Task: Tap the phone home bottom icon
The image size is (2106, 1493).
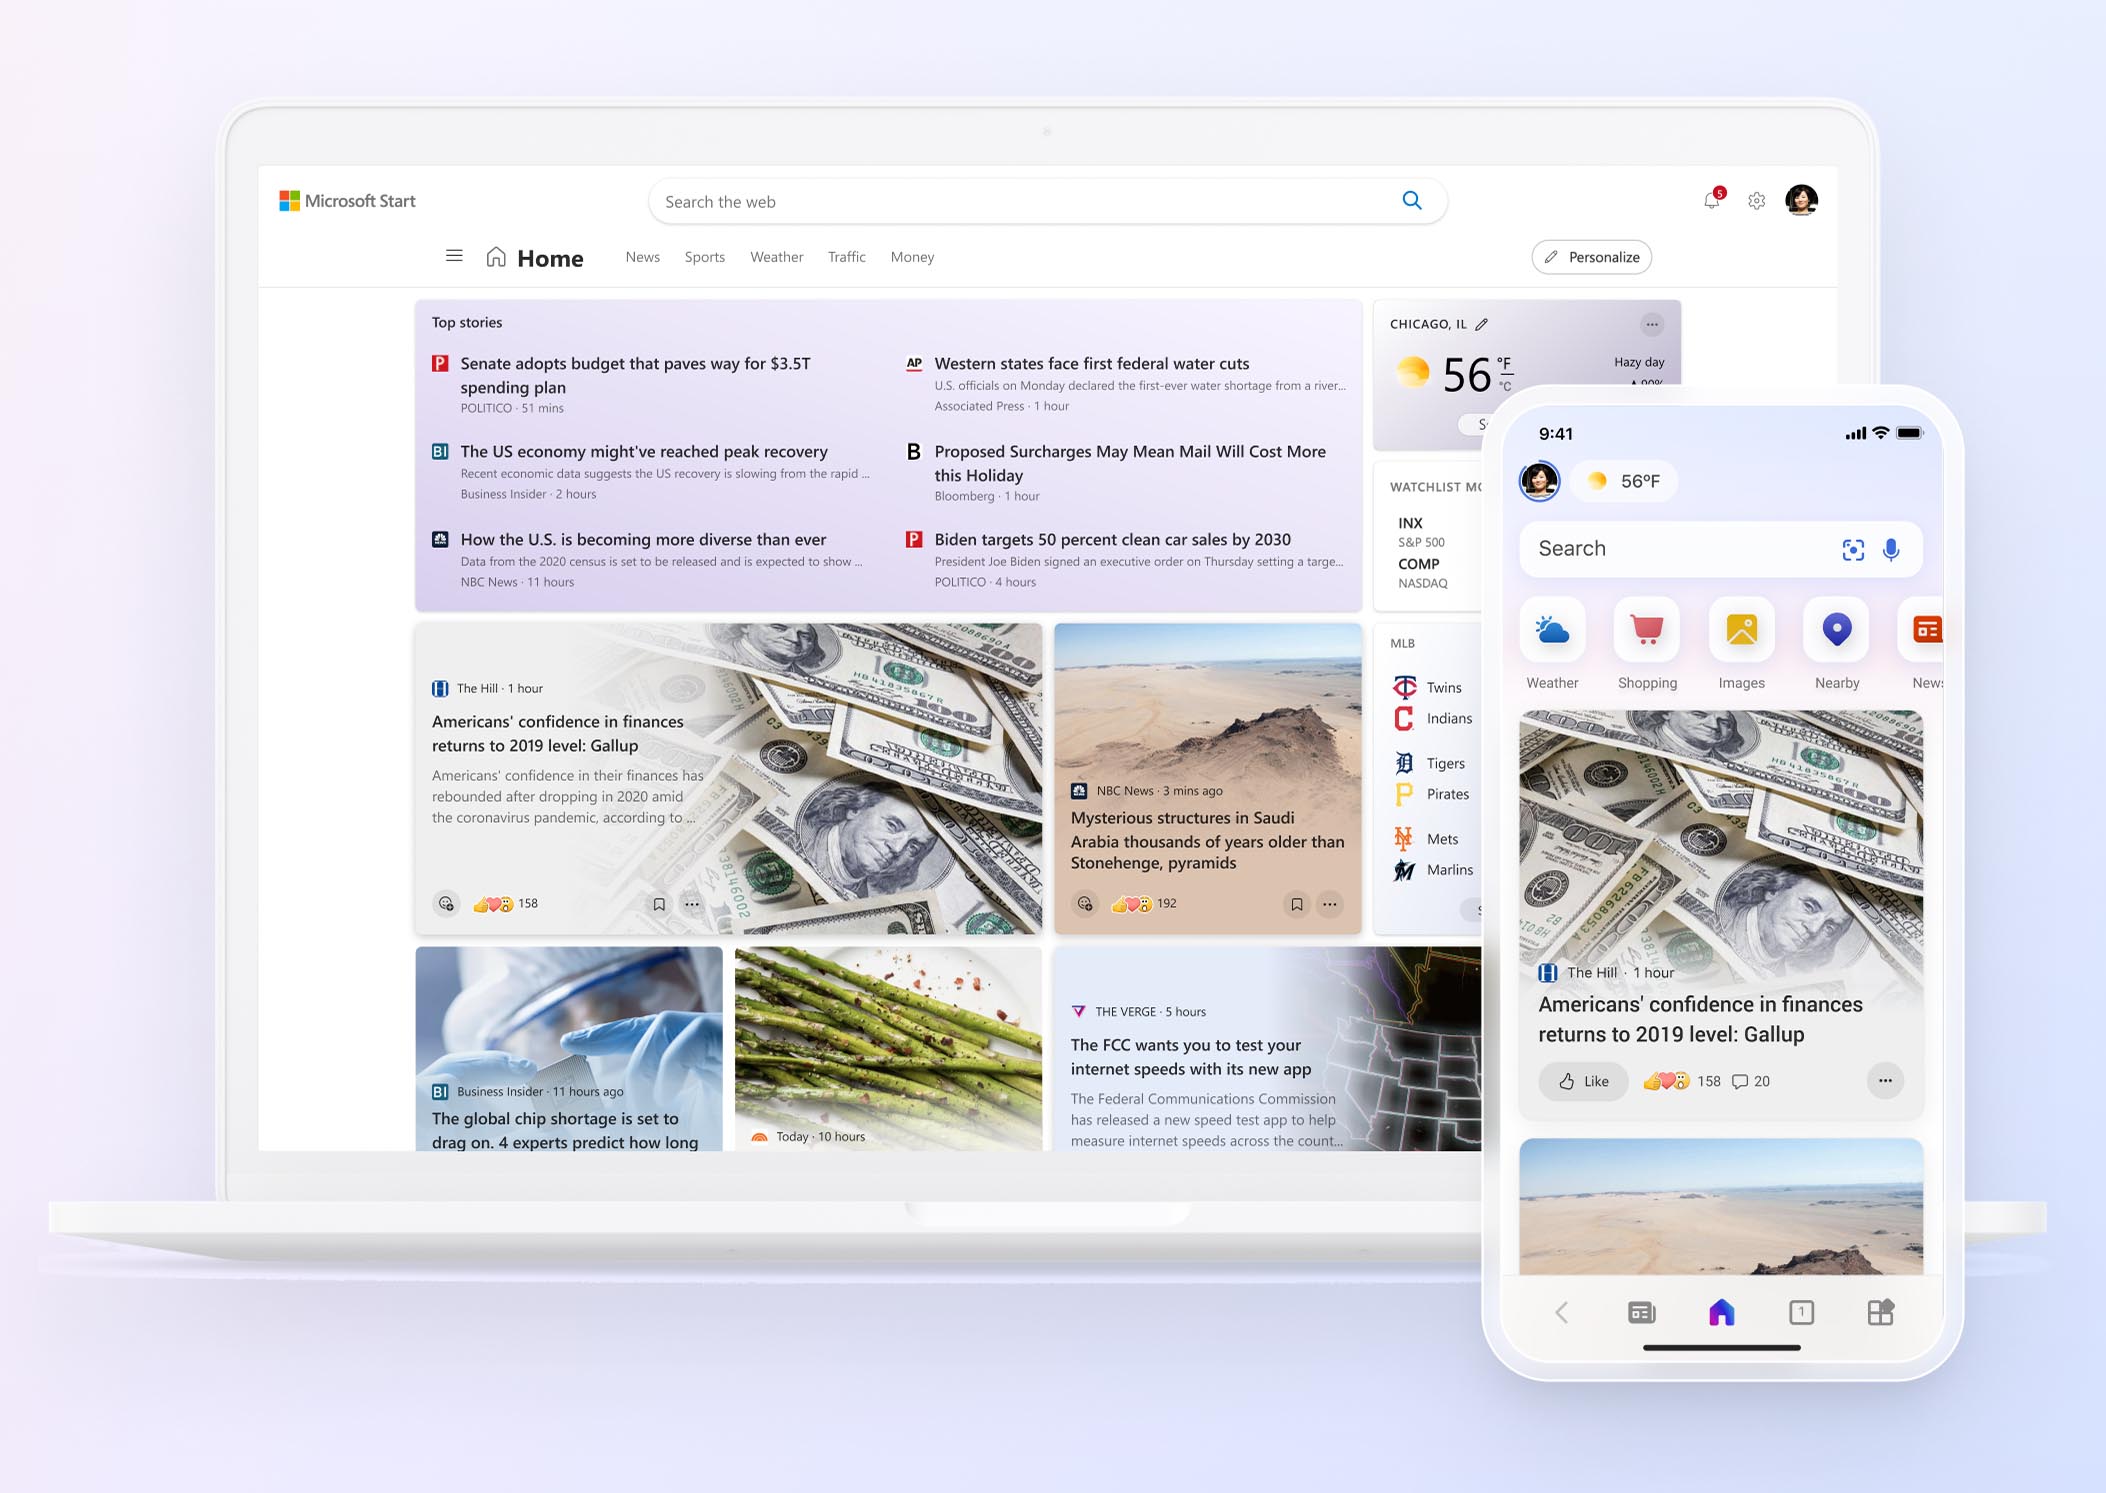Action: click(x=1721, y=1312)
